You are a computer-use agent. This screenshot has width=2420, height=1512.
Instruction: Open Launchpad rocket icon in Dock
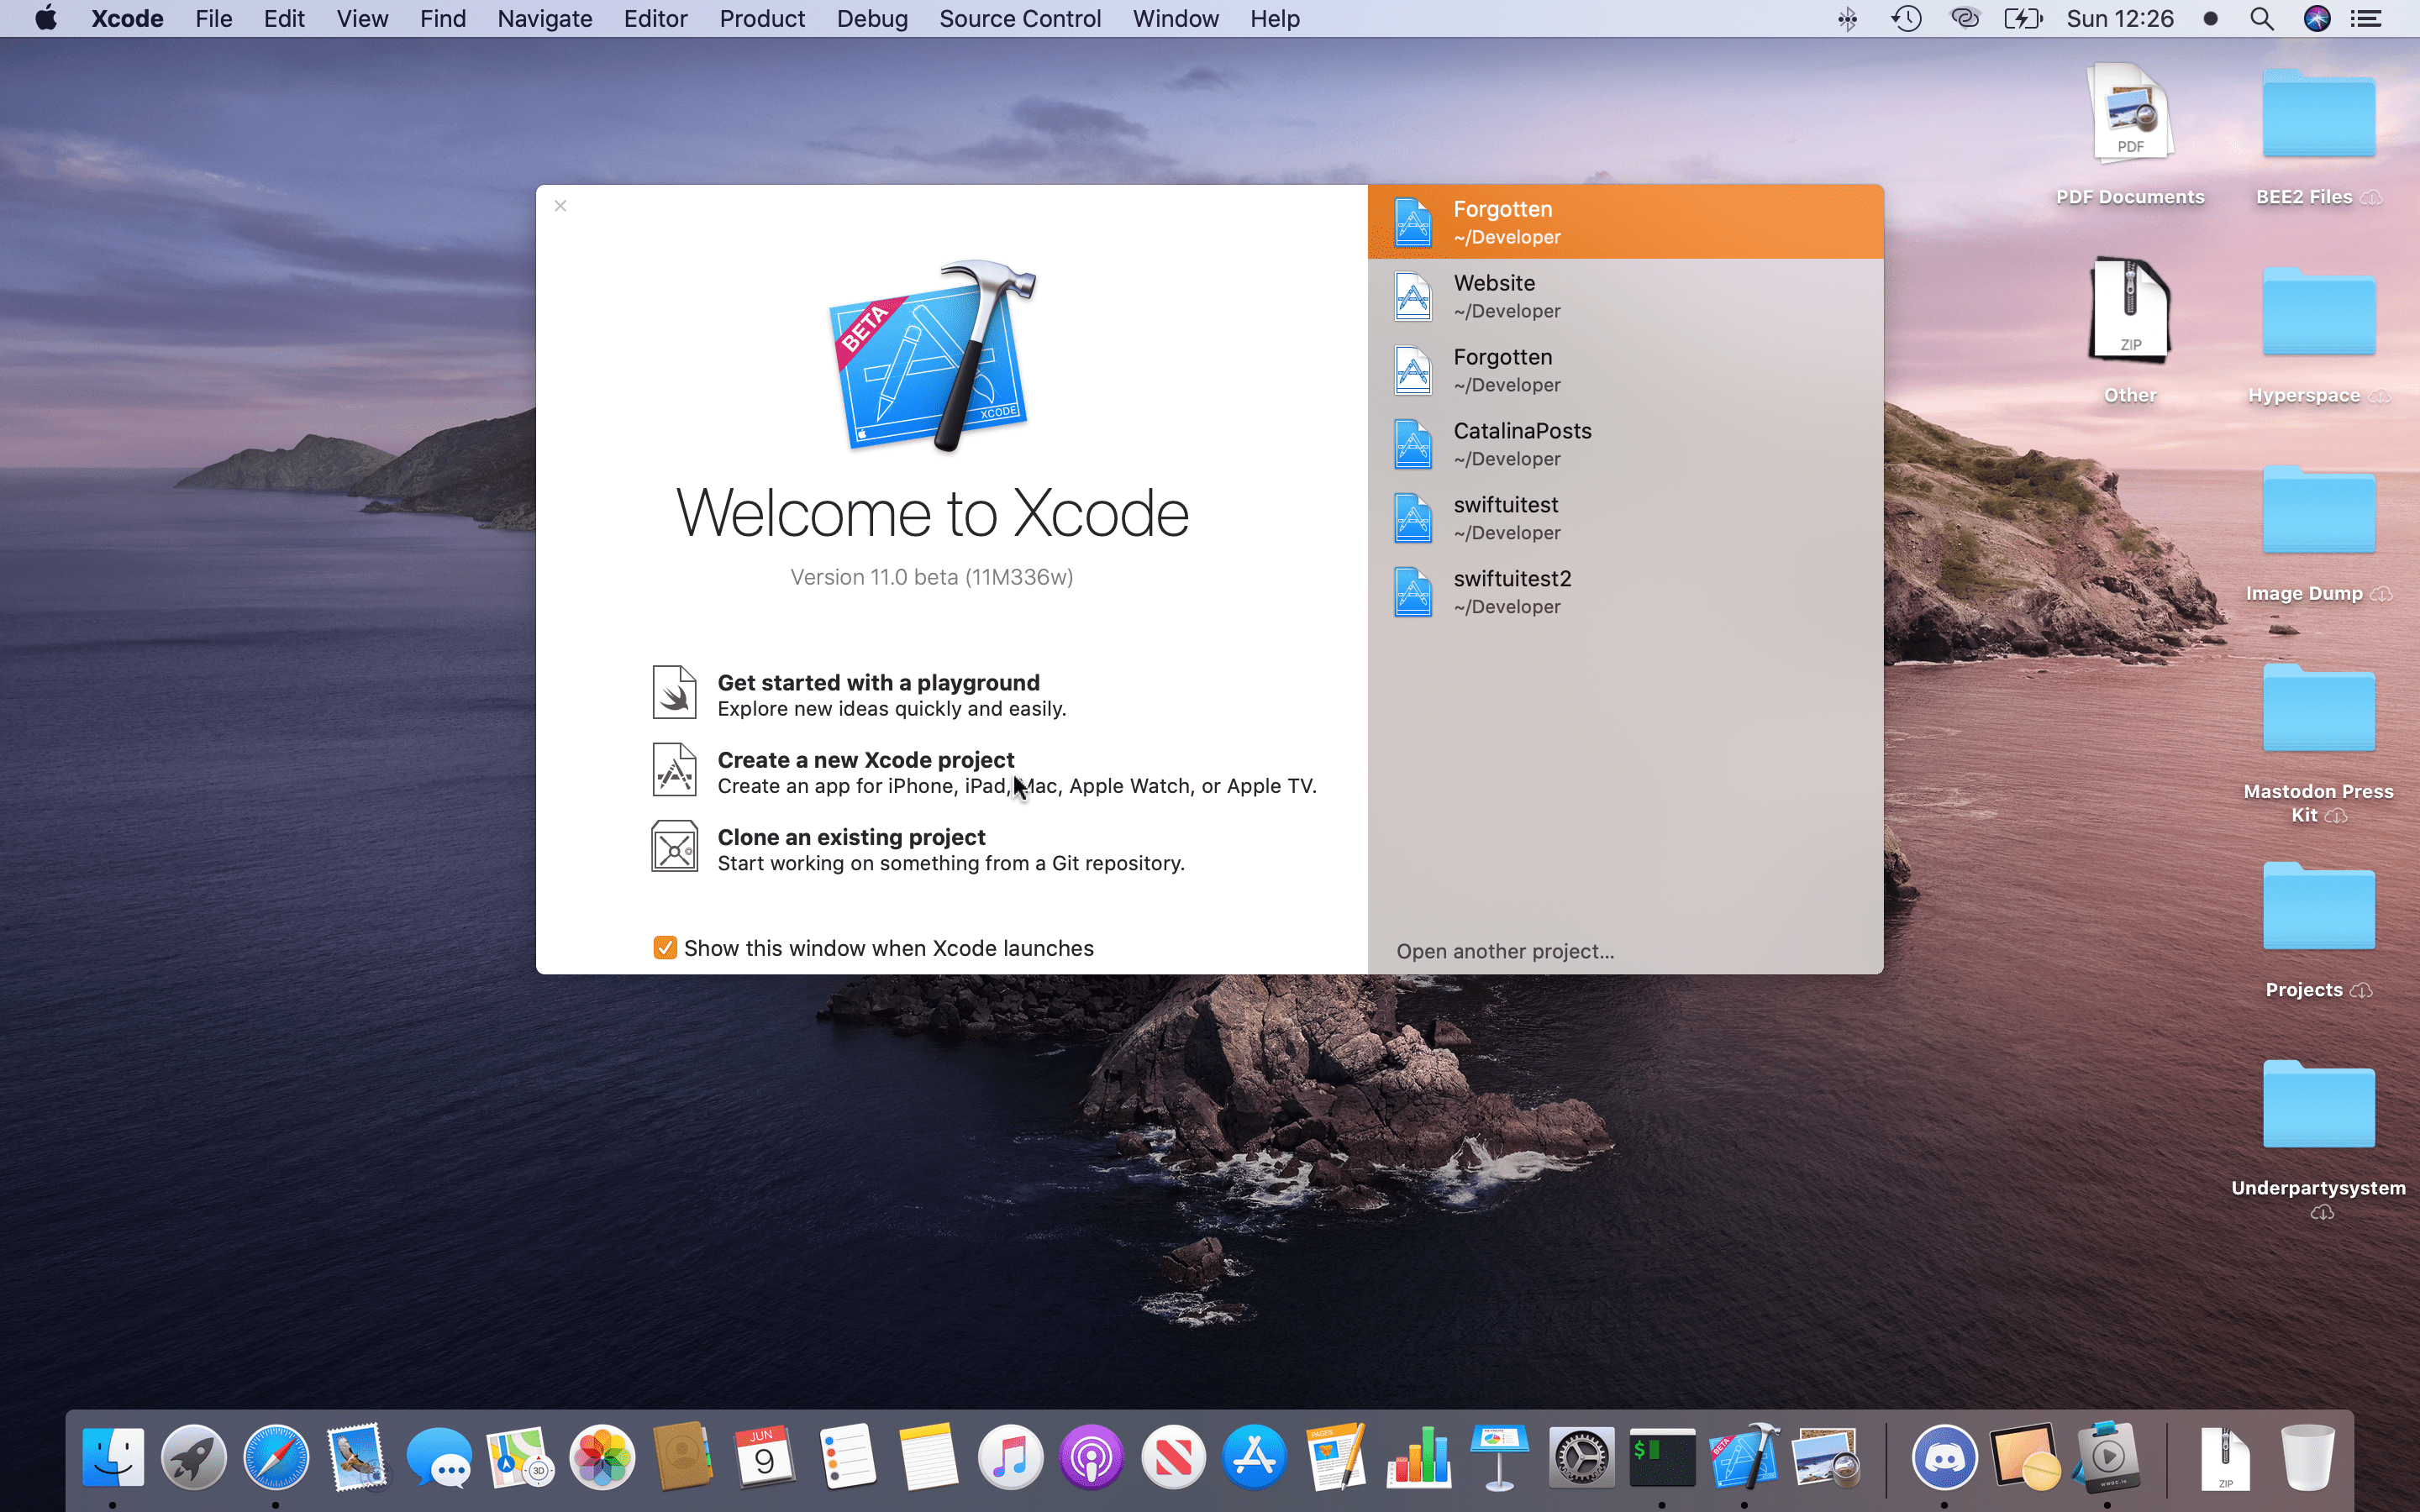(194, 1456)
